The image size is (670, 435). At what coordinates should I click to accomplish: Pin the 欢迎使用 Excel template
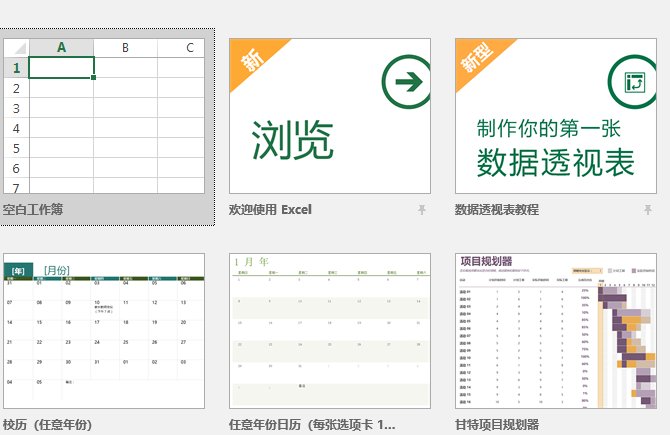click(x=421, y=209)
